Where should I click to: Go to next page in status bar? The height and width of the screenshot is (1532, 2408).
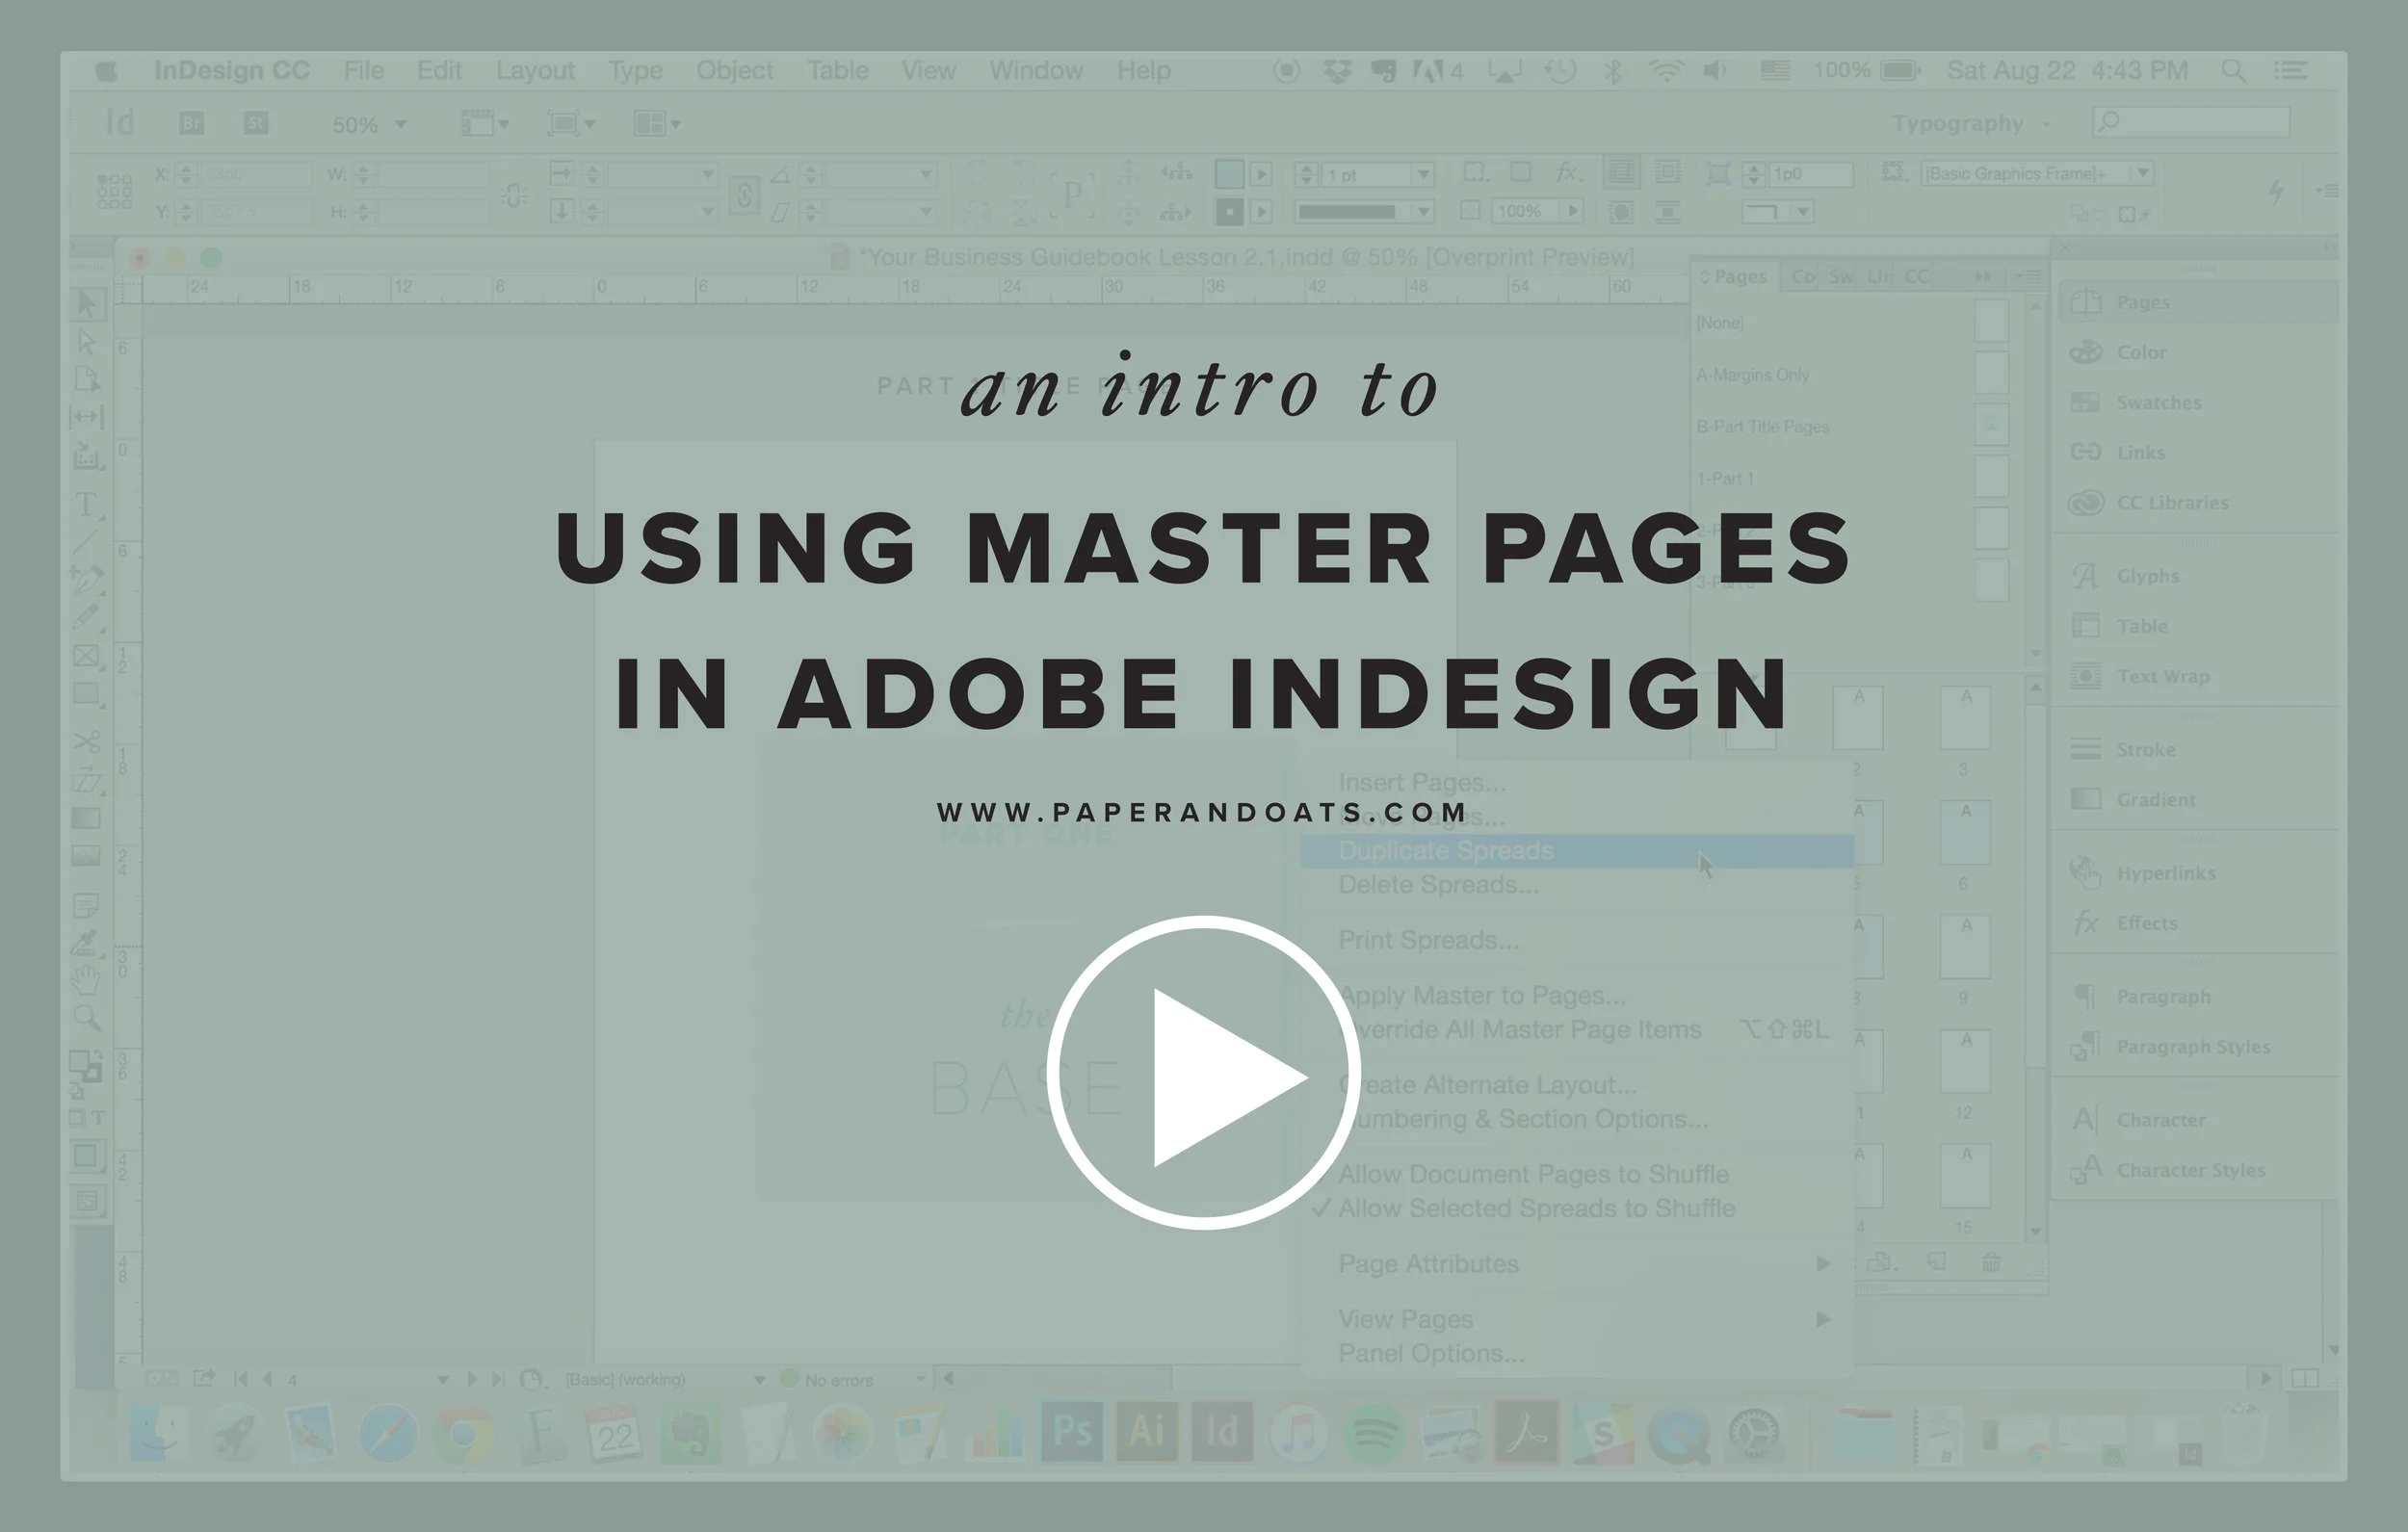tap(472, 1379)
